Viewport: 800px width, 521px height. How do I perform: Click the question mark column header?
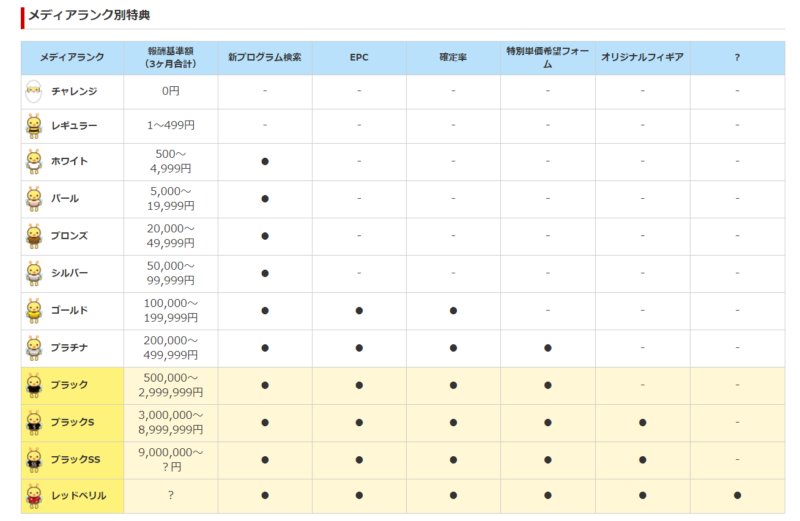pos(737,58)
